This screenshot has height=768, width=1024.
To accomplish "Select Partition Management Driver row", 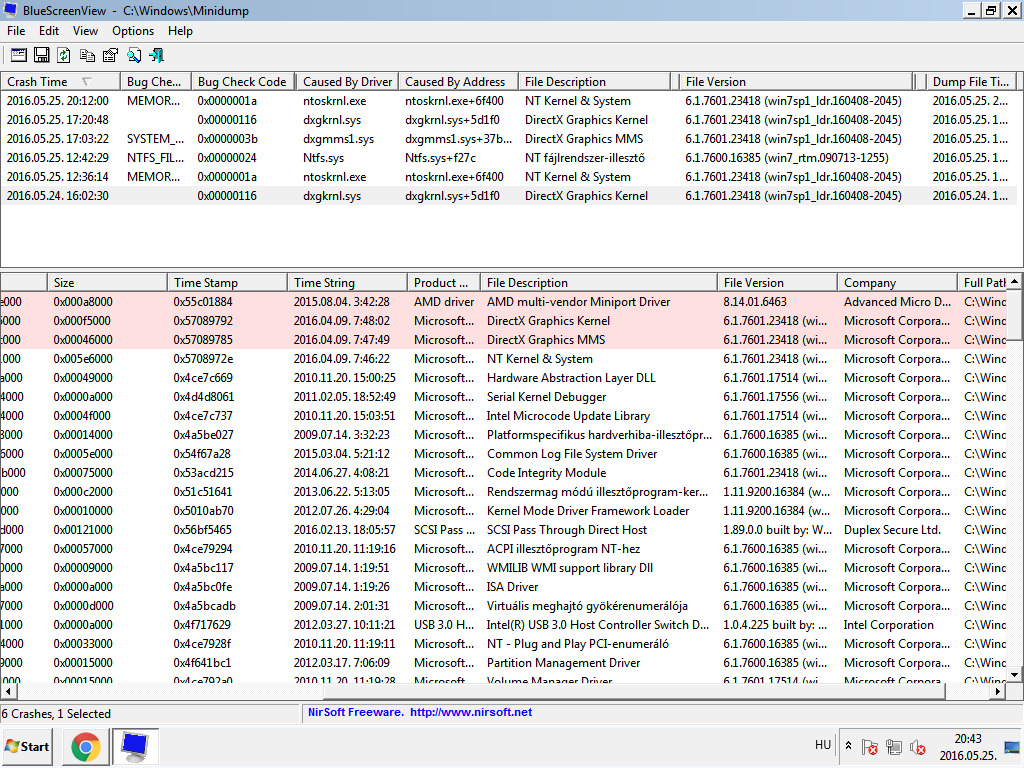I will [x=504, y=662].
